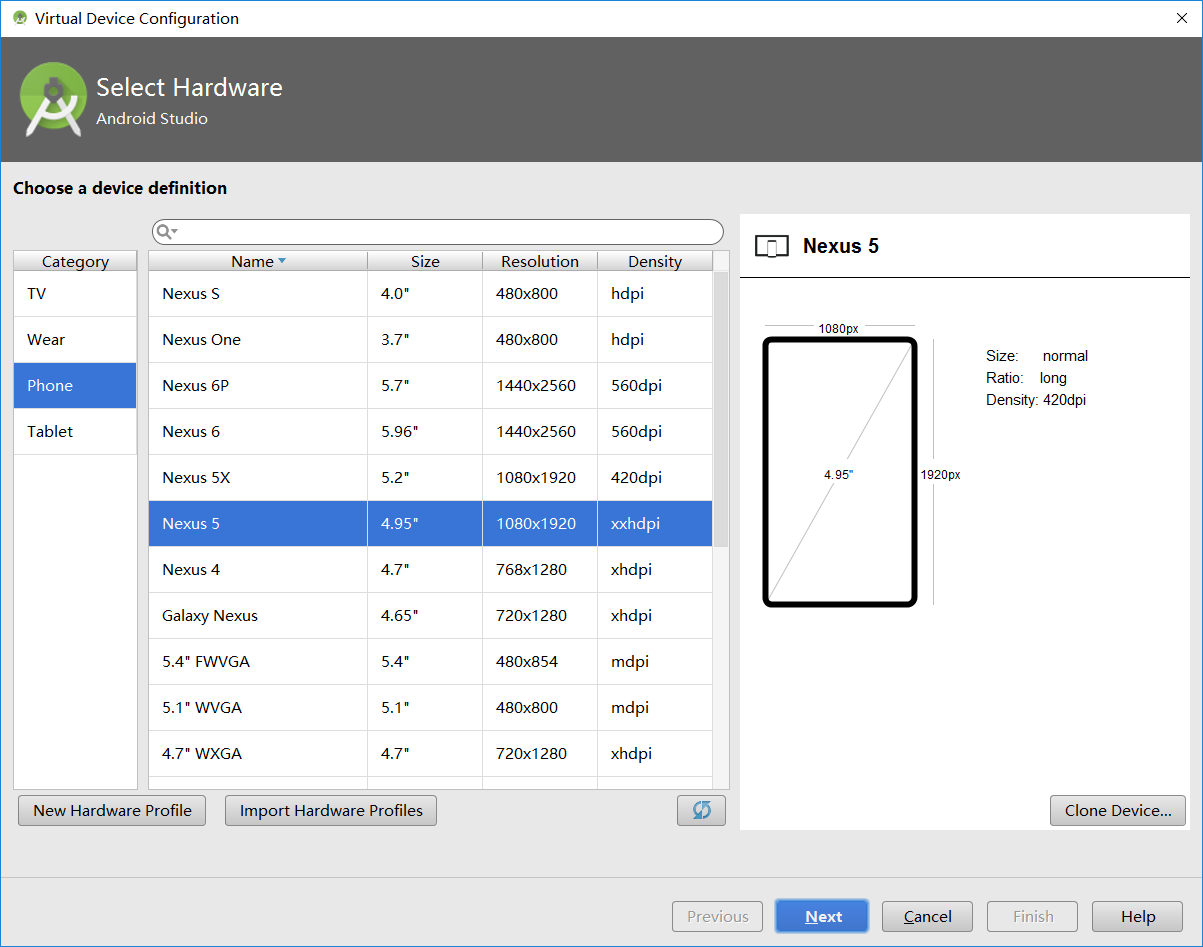Click the Android Studio logo
Screen dimensions: 1203x947
(54, 99)
